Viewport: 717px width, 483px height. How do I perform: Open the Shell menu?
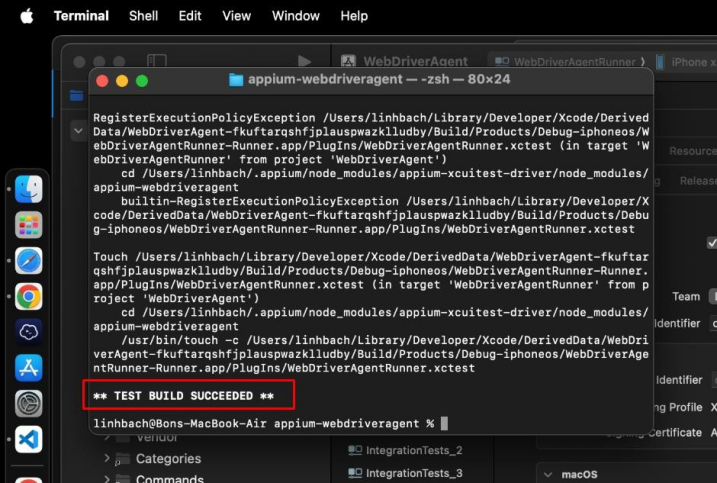tap(143, 16)
